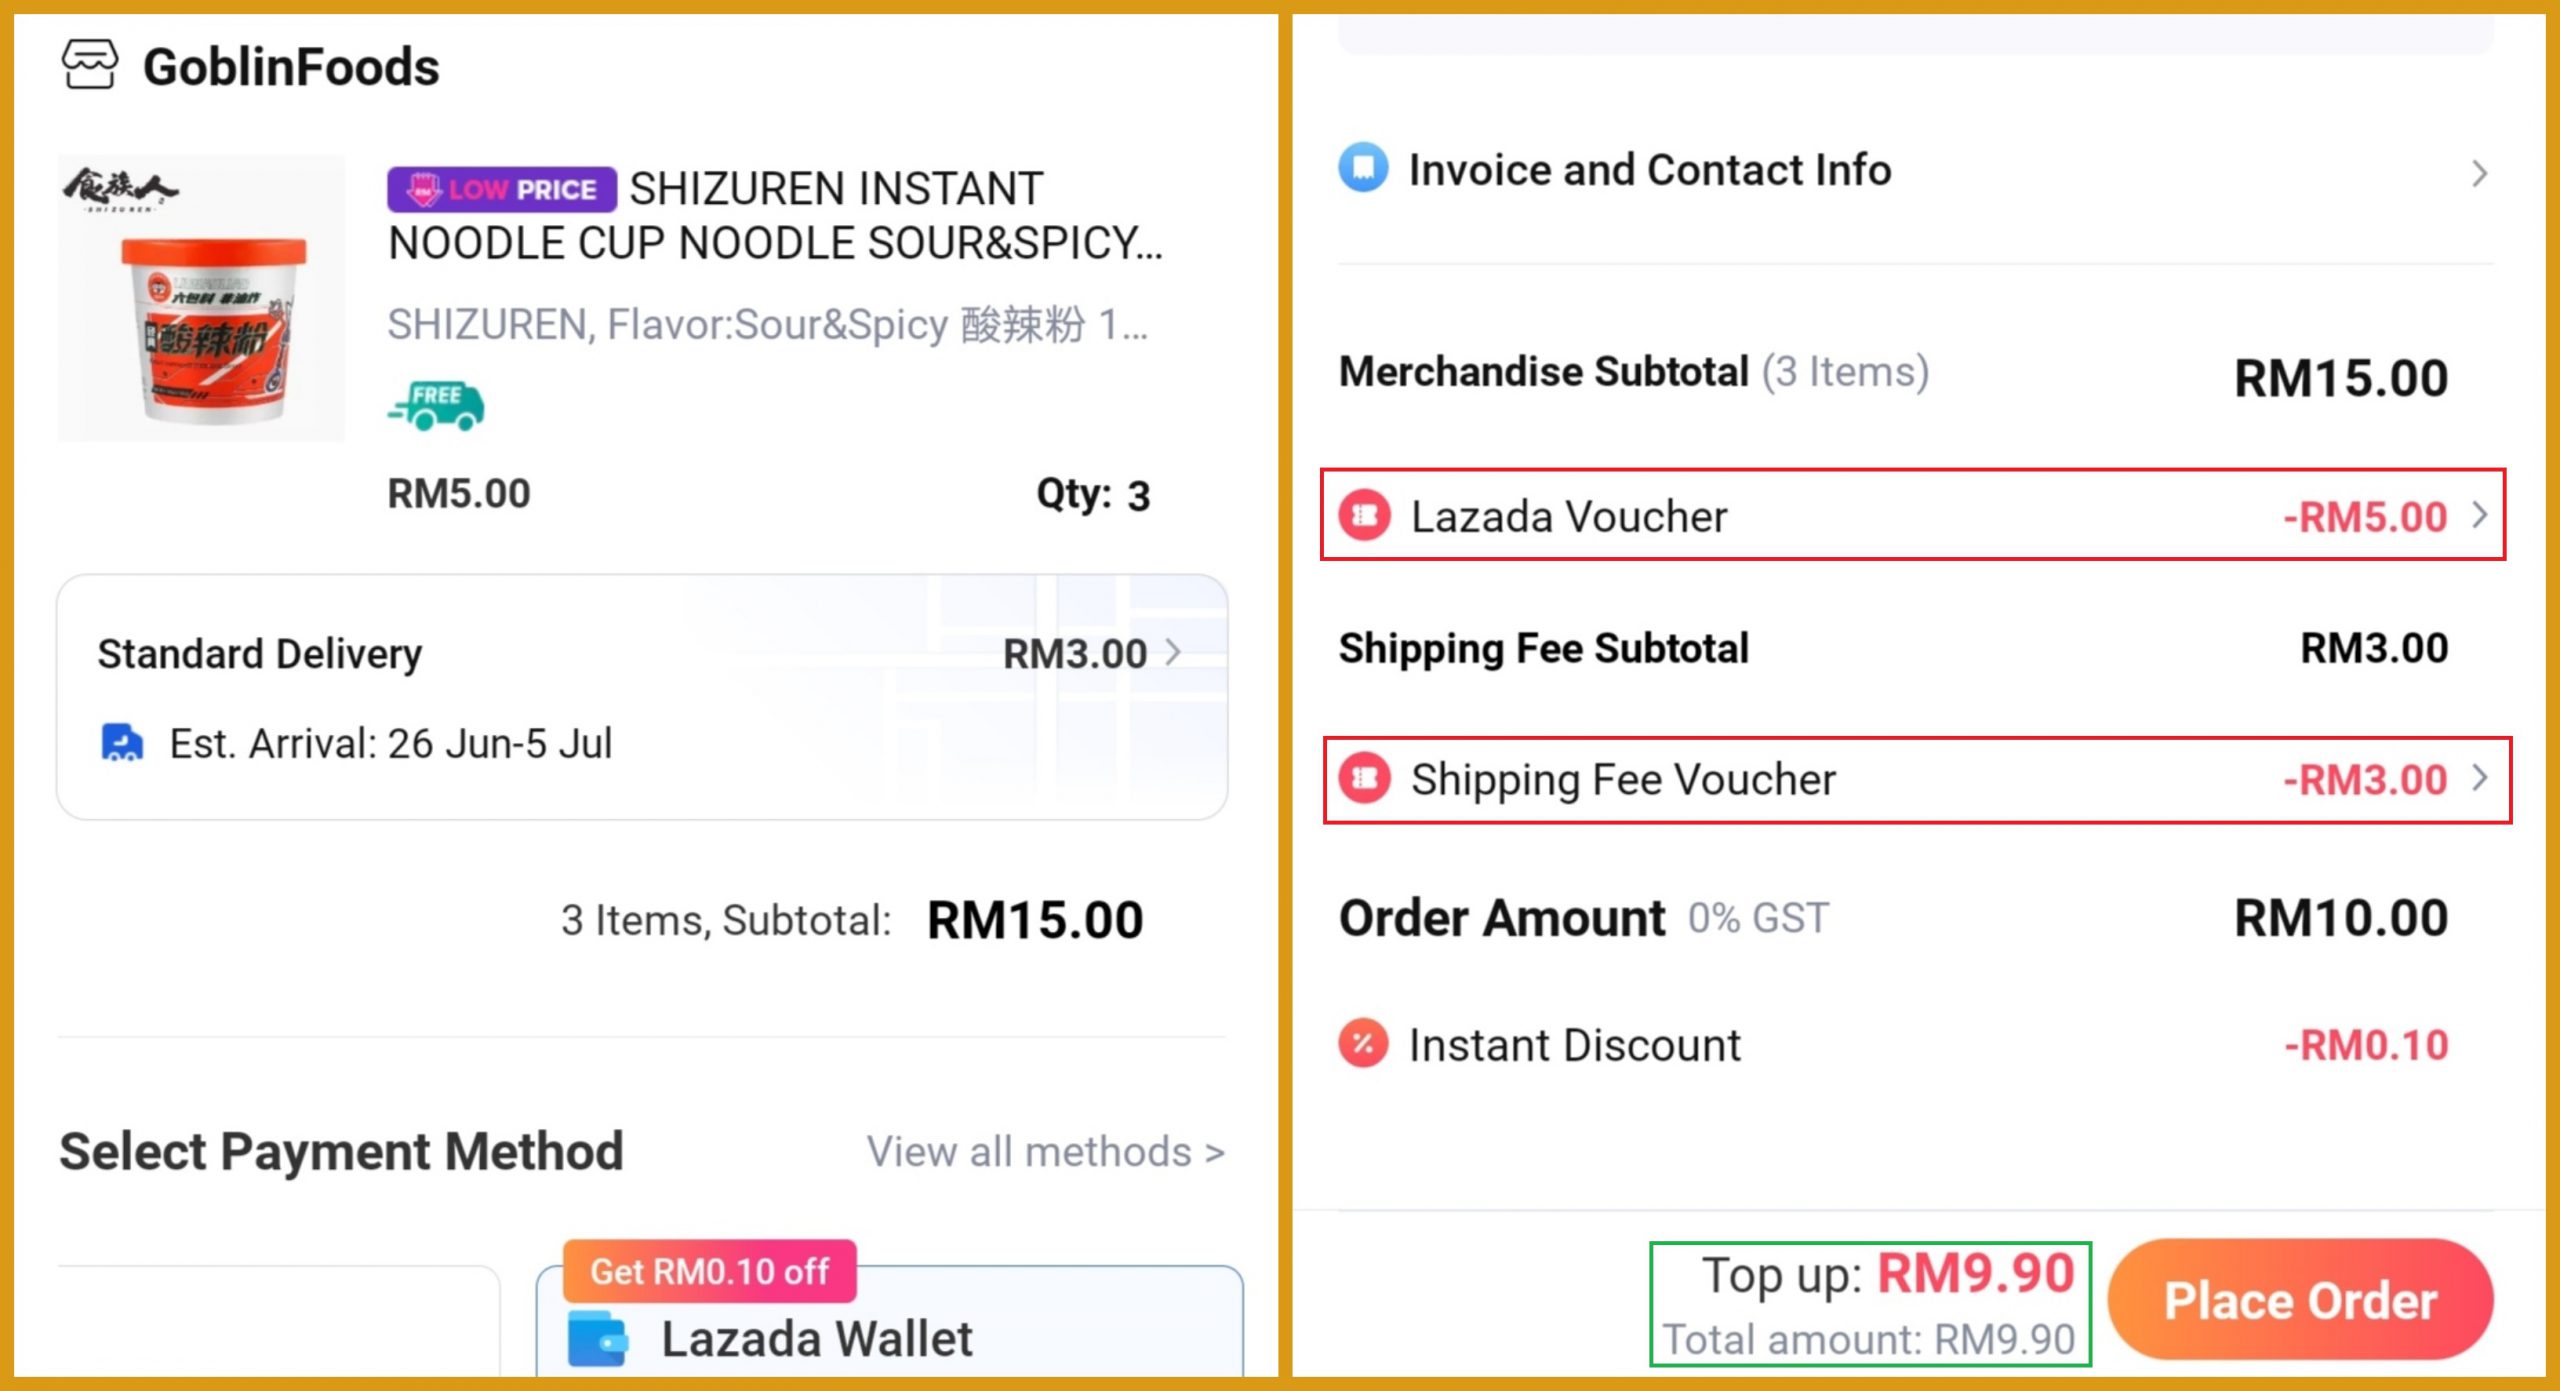
Task: Click the Instant Discount percent icon
Action: 1363,1044
